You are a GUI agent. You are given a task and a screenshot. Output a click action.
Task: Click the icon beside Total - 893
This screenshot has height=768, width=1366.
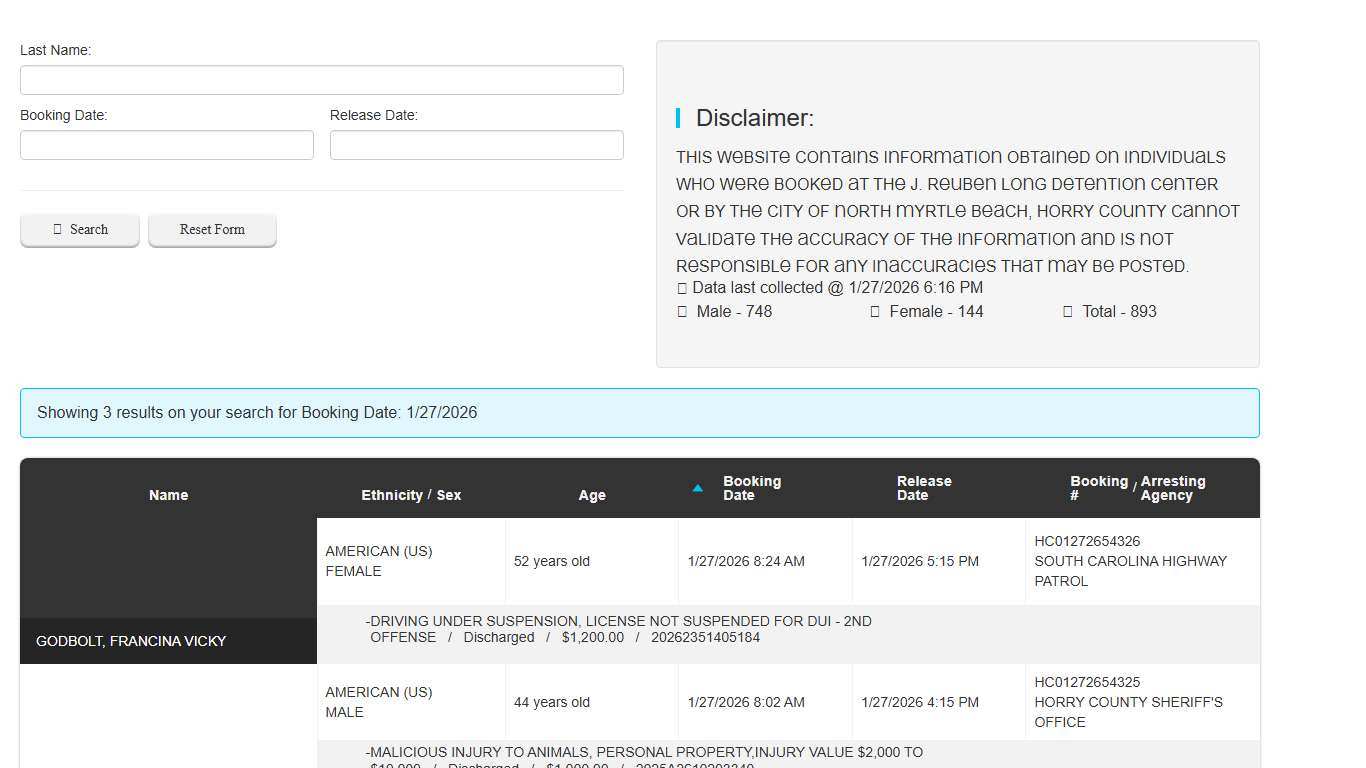[1068, 312]
